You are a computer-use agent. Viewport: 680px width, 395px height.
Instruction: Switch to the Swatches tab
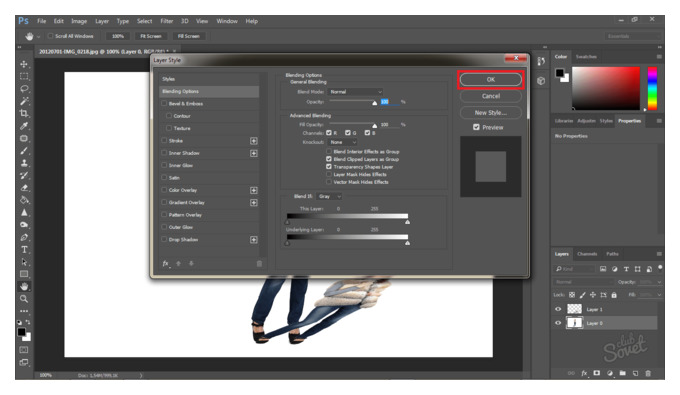pyautogui.click(x=586, y=57)
